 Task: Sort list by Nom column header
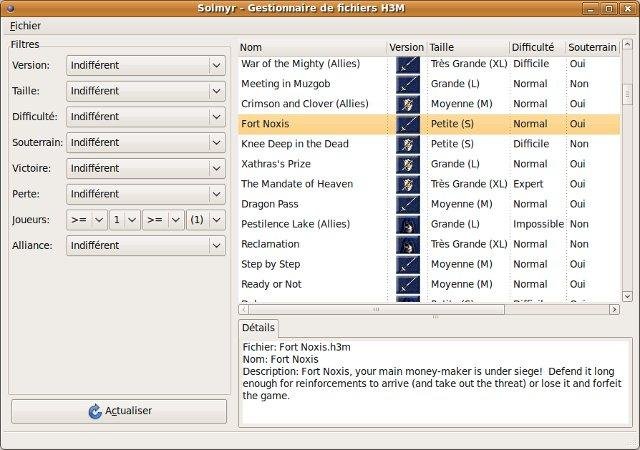pyautogui.click(x=312, y=47)
